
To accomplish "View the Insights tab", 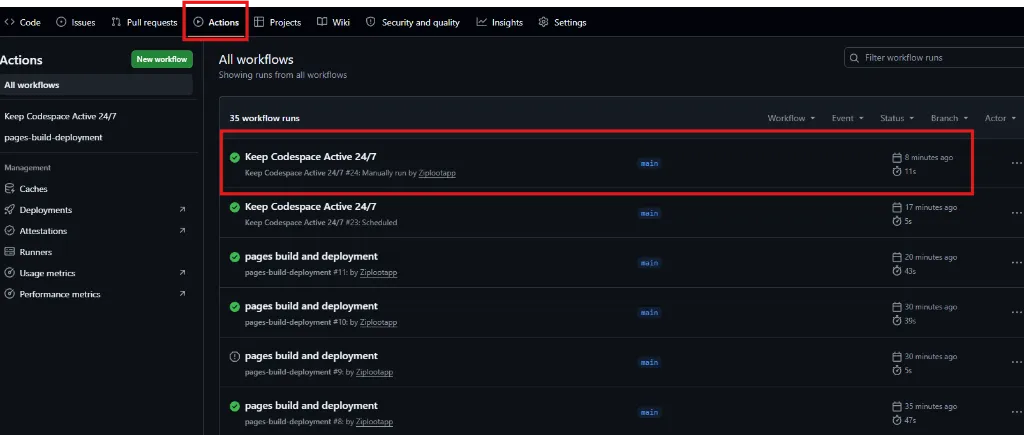I will 500,22.
